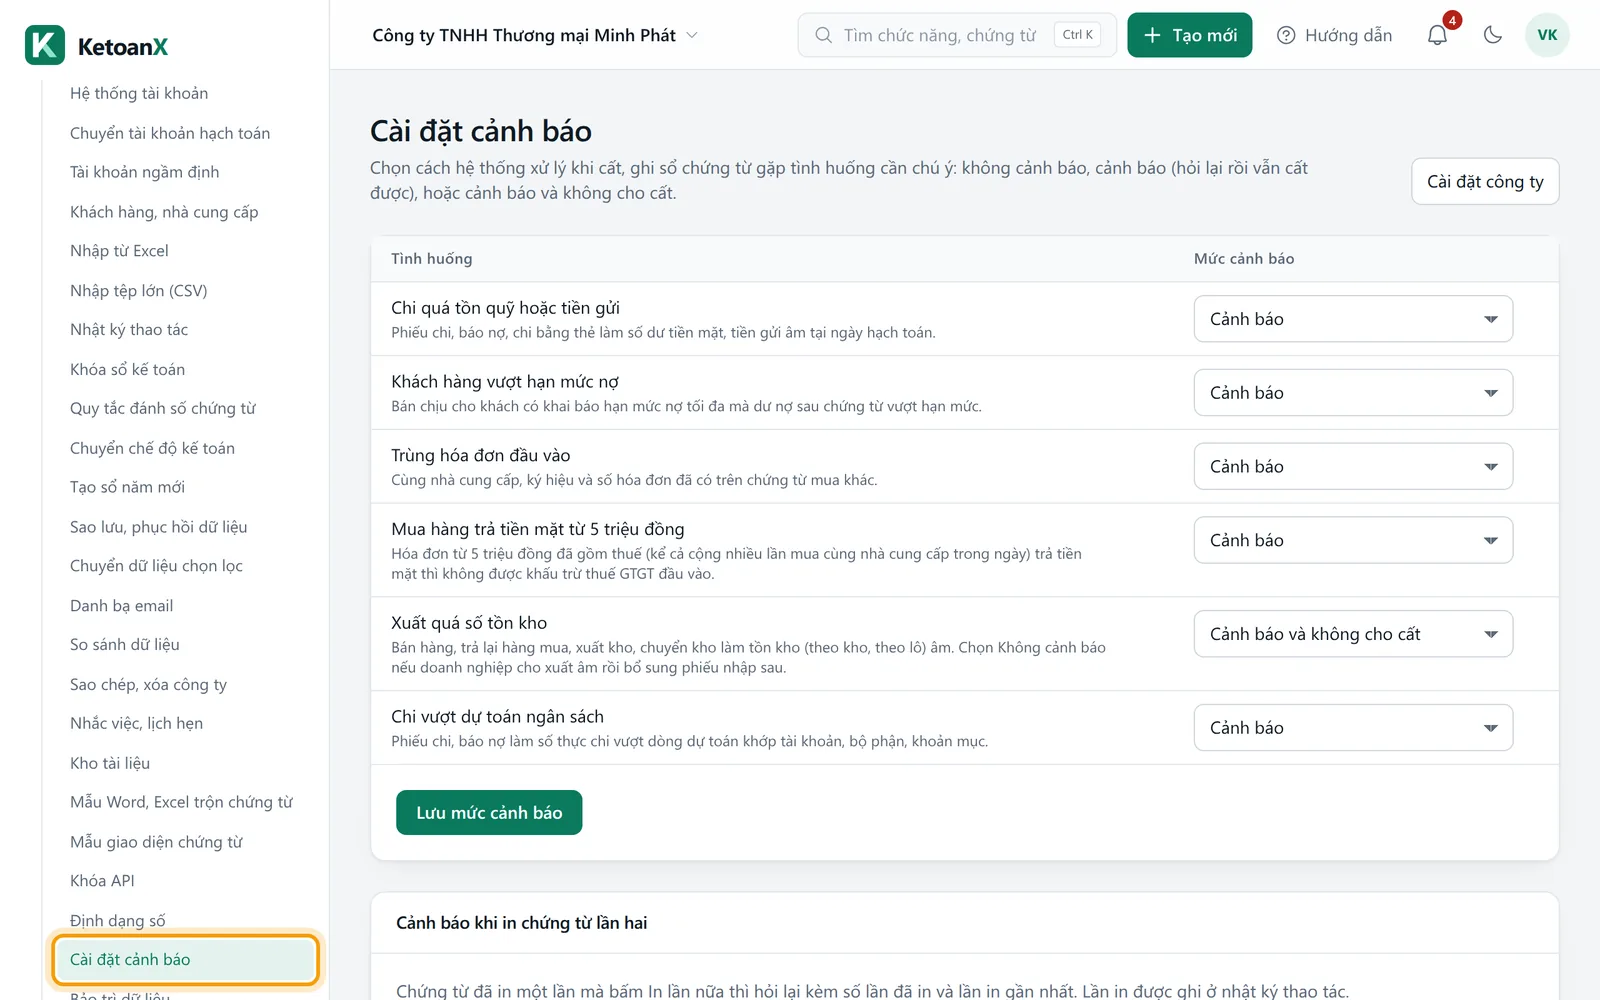Toggle dark mode moon icon
The width and height of the screenshot is (1600, 1000).
click(x=1493, y=35)
